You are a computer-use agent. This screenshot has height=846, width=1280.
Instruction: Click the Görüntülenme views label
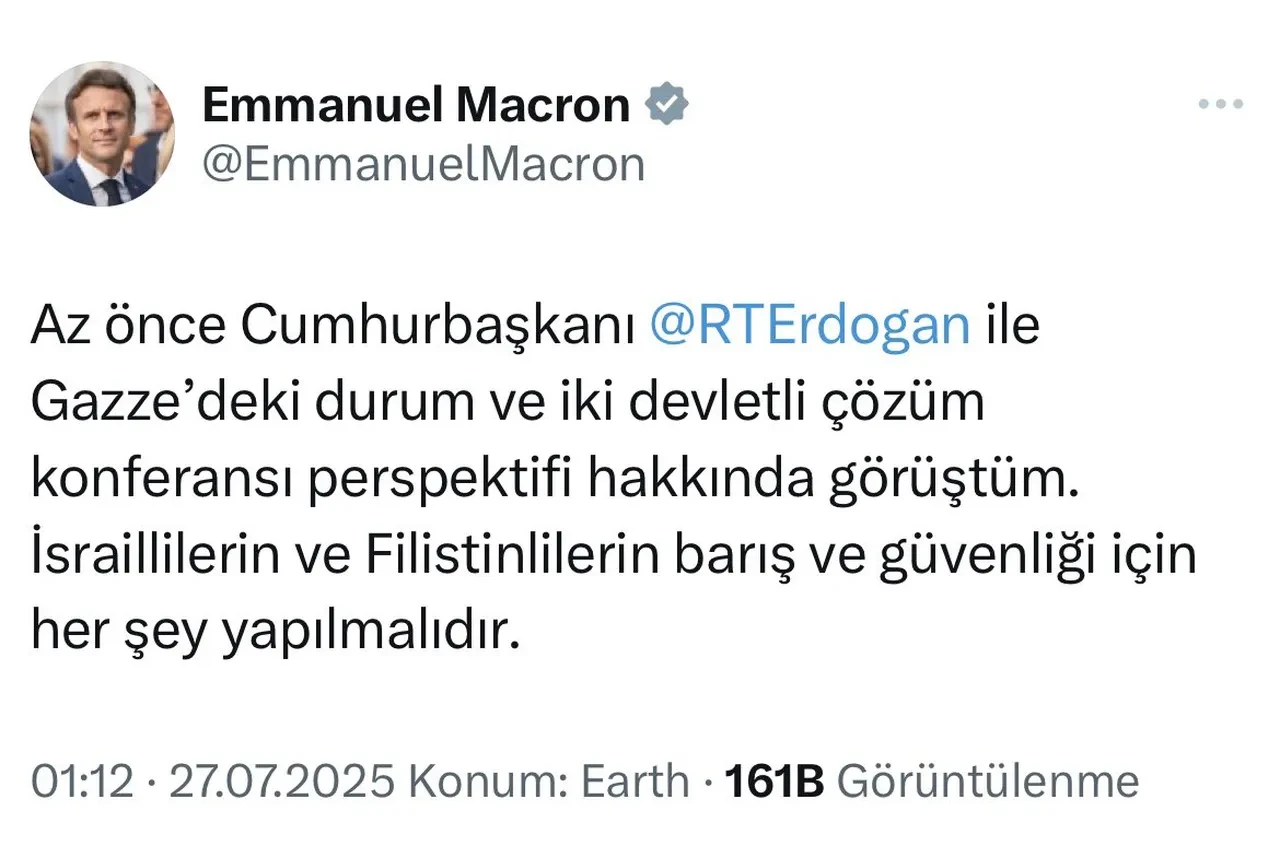tap(987, 781)
